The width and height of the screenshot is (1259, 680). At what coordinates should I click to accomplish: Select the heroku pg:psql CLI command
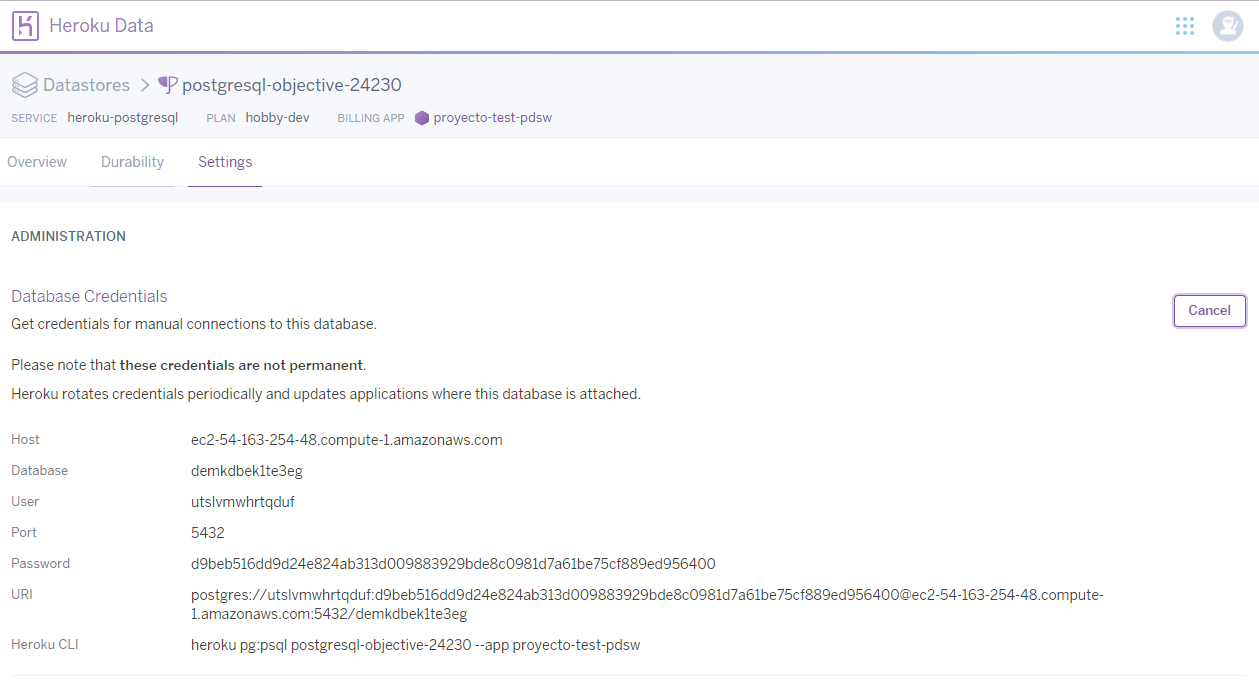point(415,645)
